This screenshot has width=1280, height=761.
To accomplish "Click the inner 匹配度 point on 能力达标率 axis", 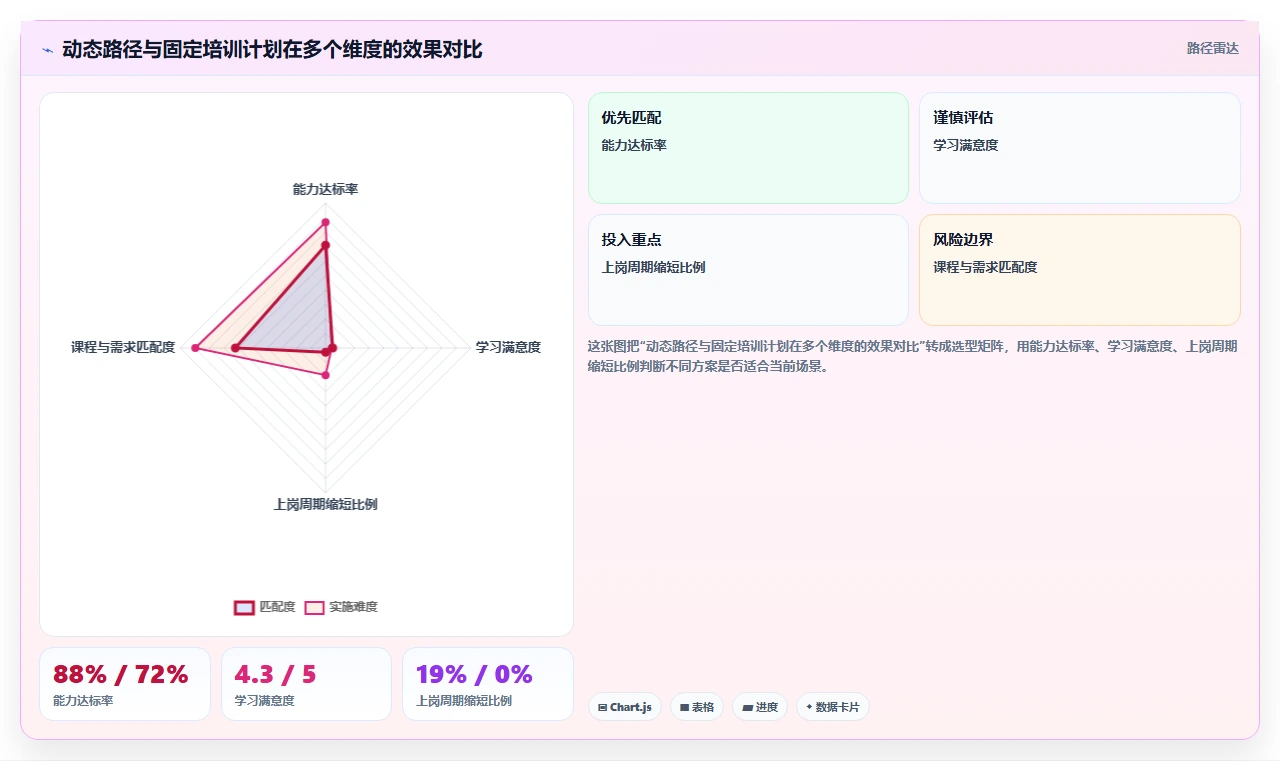I will (x=325, y=244).
